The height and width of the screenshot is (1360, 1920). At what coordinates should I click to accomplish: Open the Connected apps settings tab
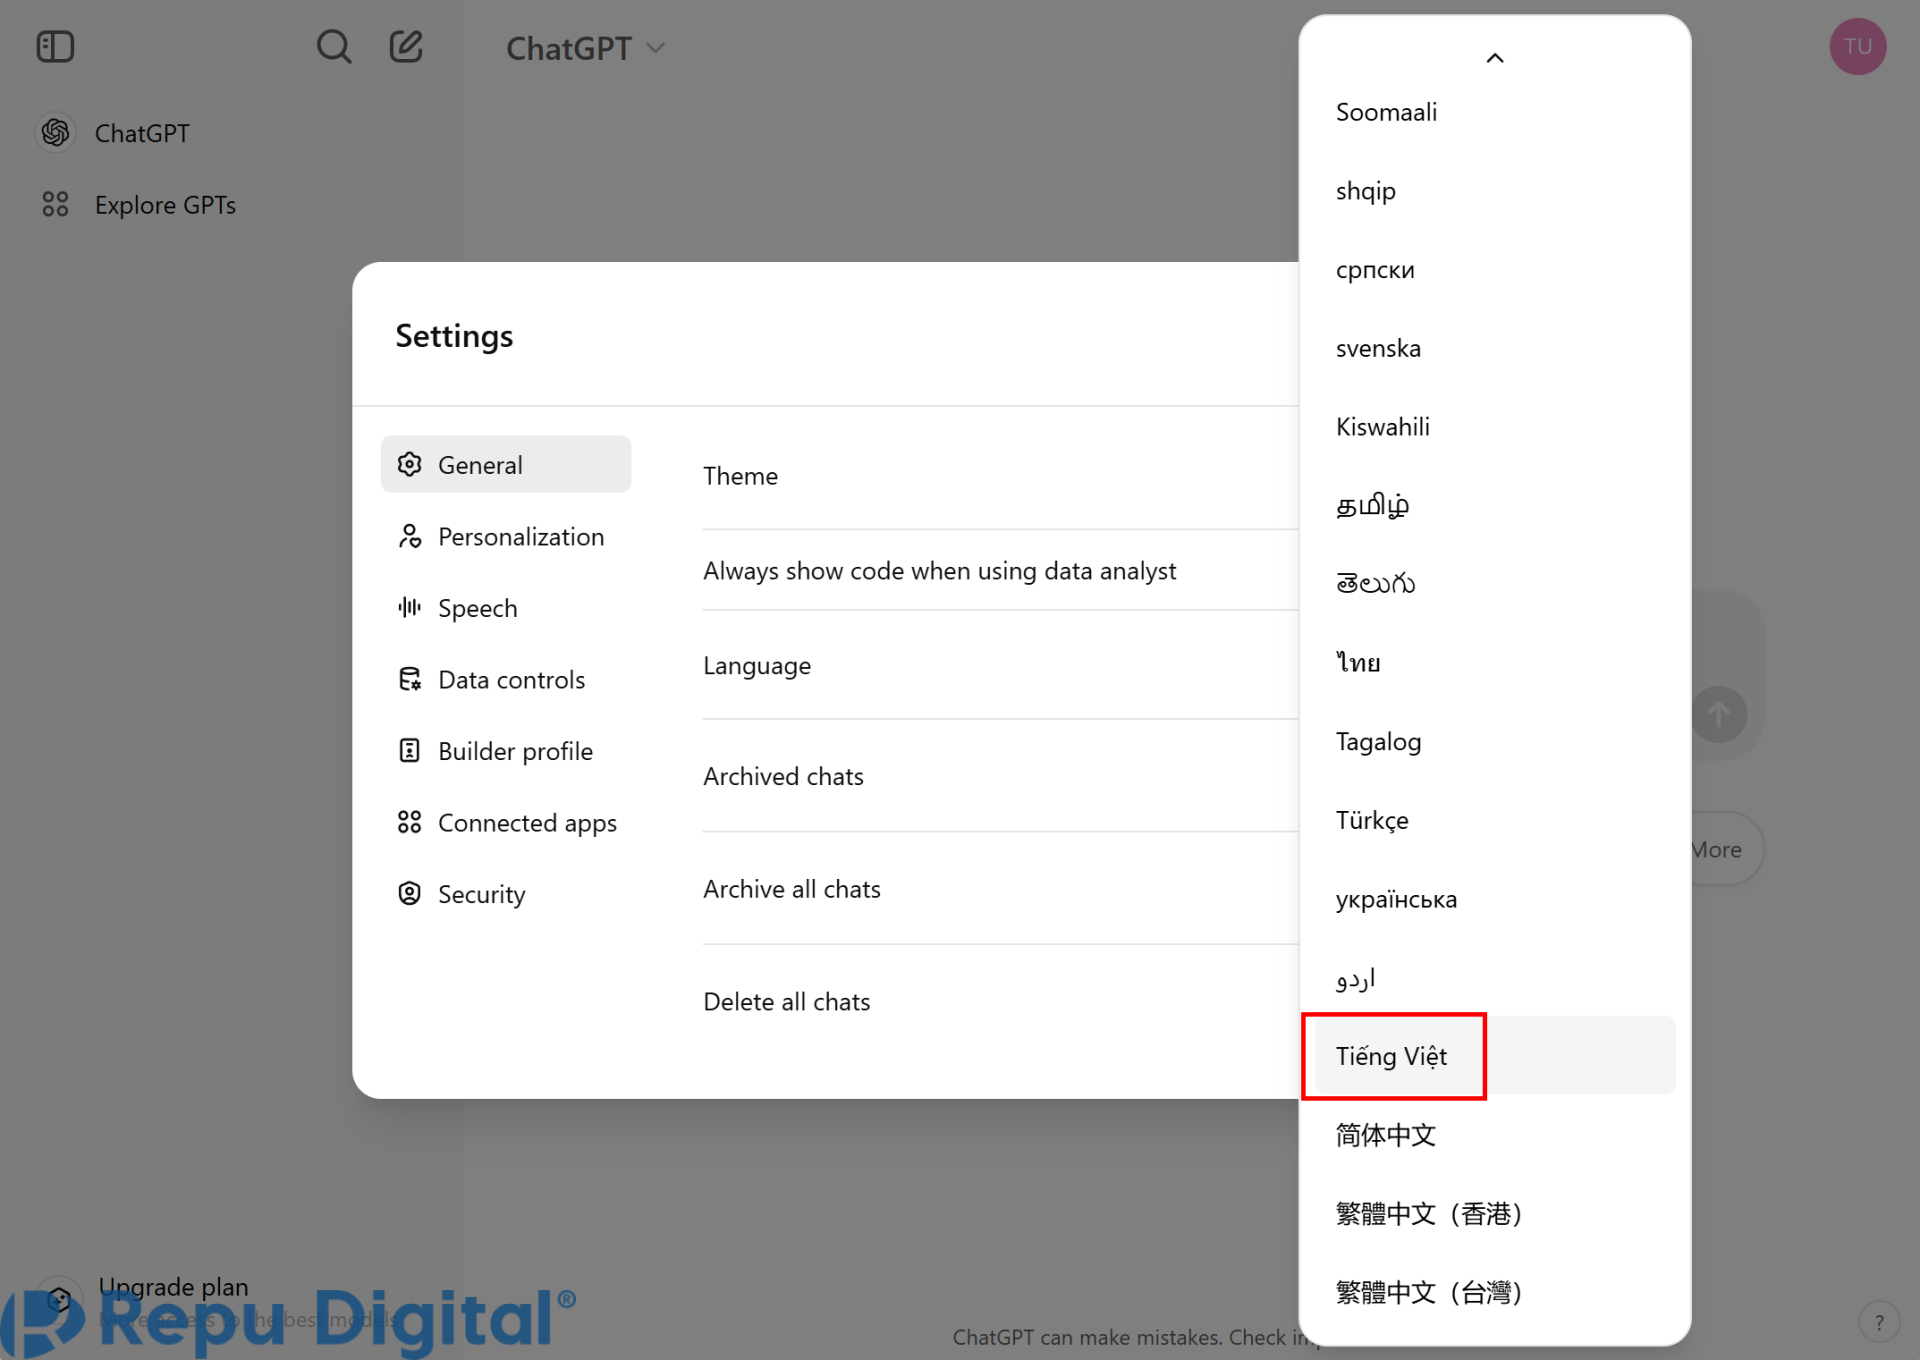click(x=506, y=822)
